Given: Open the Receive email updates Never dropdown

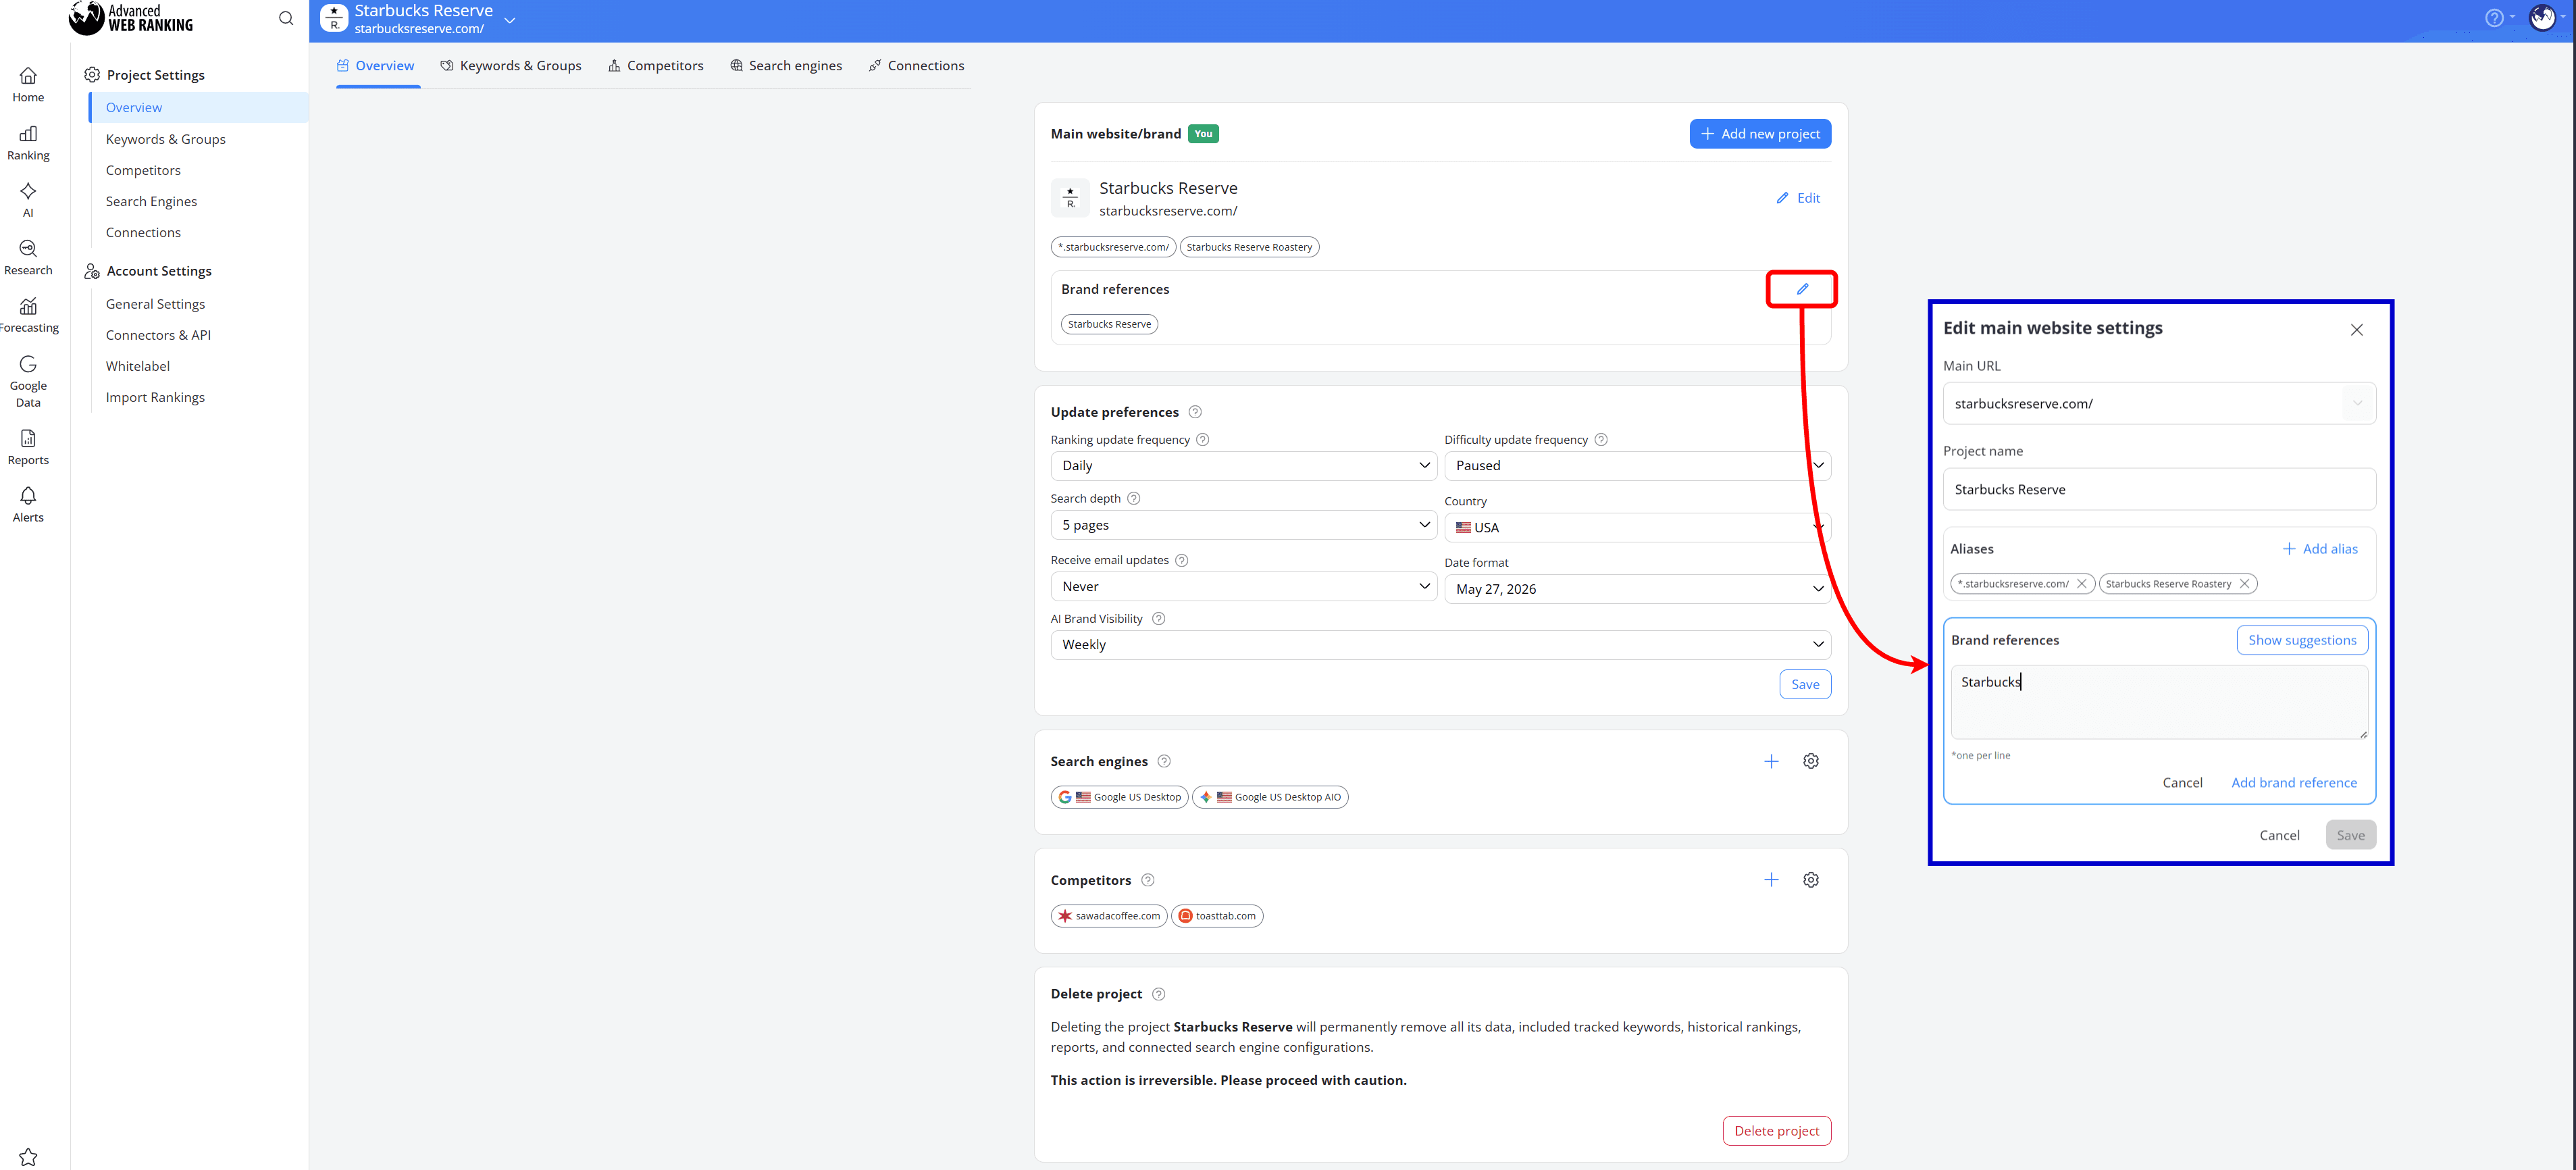Looking at the screenshot, I should [x=1244, y=587].
